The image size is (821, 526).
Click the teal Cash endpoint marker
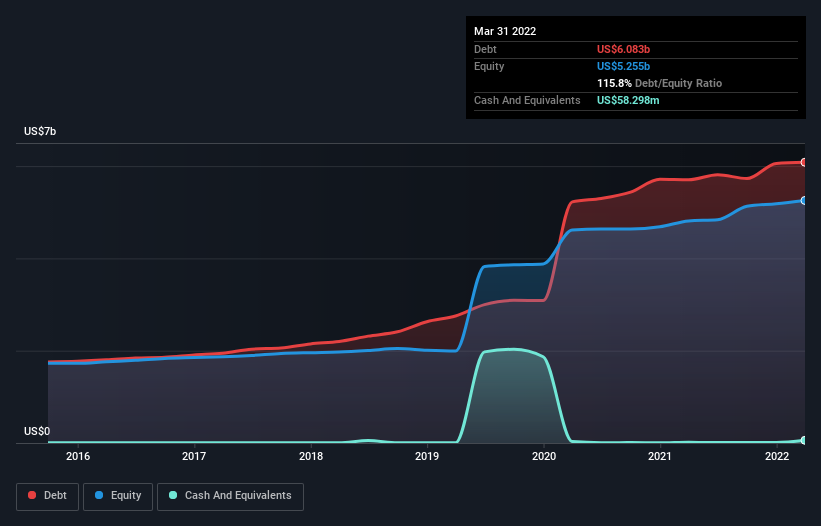804,441
